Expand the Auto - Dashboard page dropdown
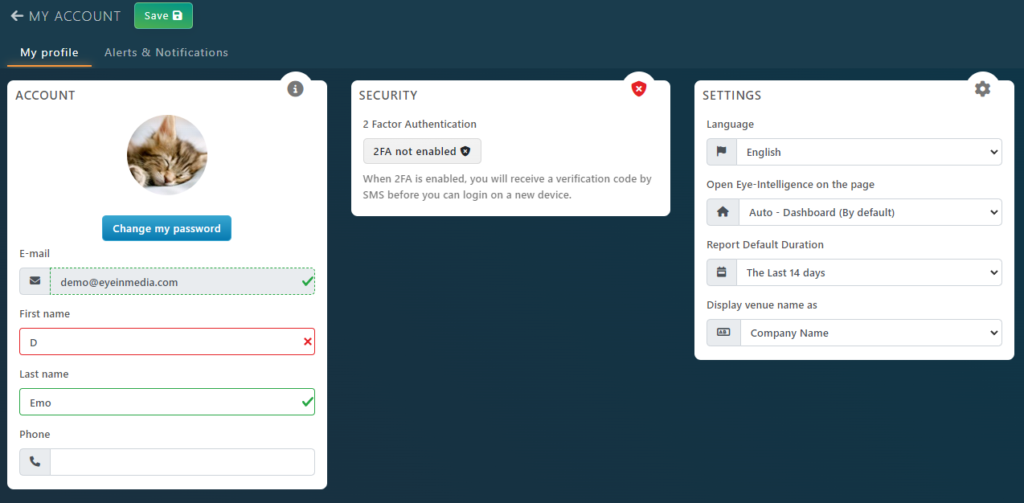The width and height of the screenshot is (1024, 503). pos(870,212)
